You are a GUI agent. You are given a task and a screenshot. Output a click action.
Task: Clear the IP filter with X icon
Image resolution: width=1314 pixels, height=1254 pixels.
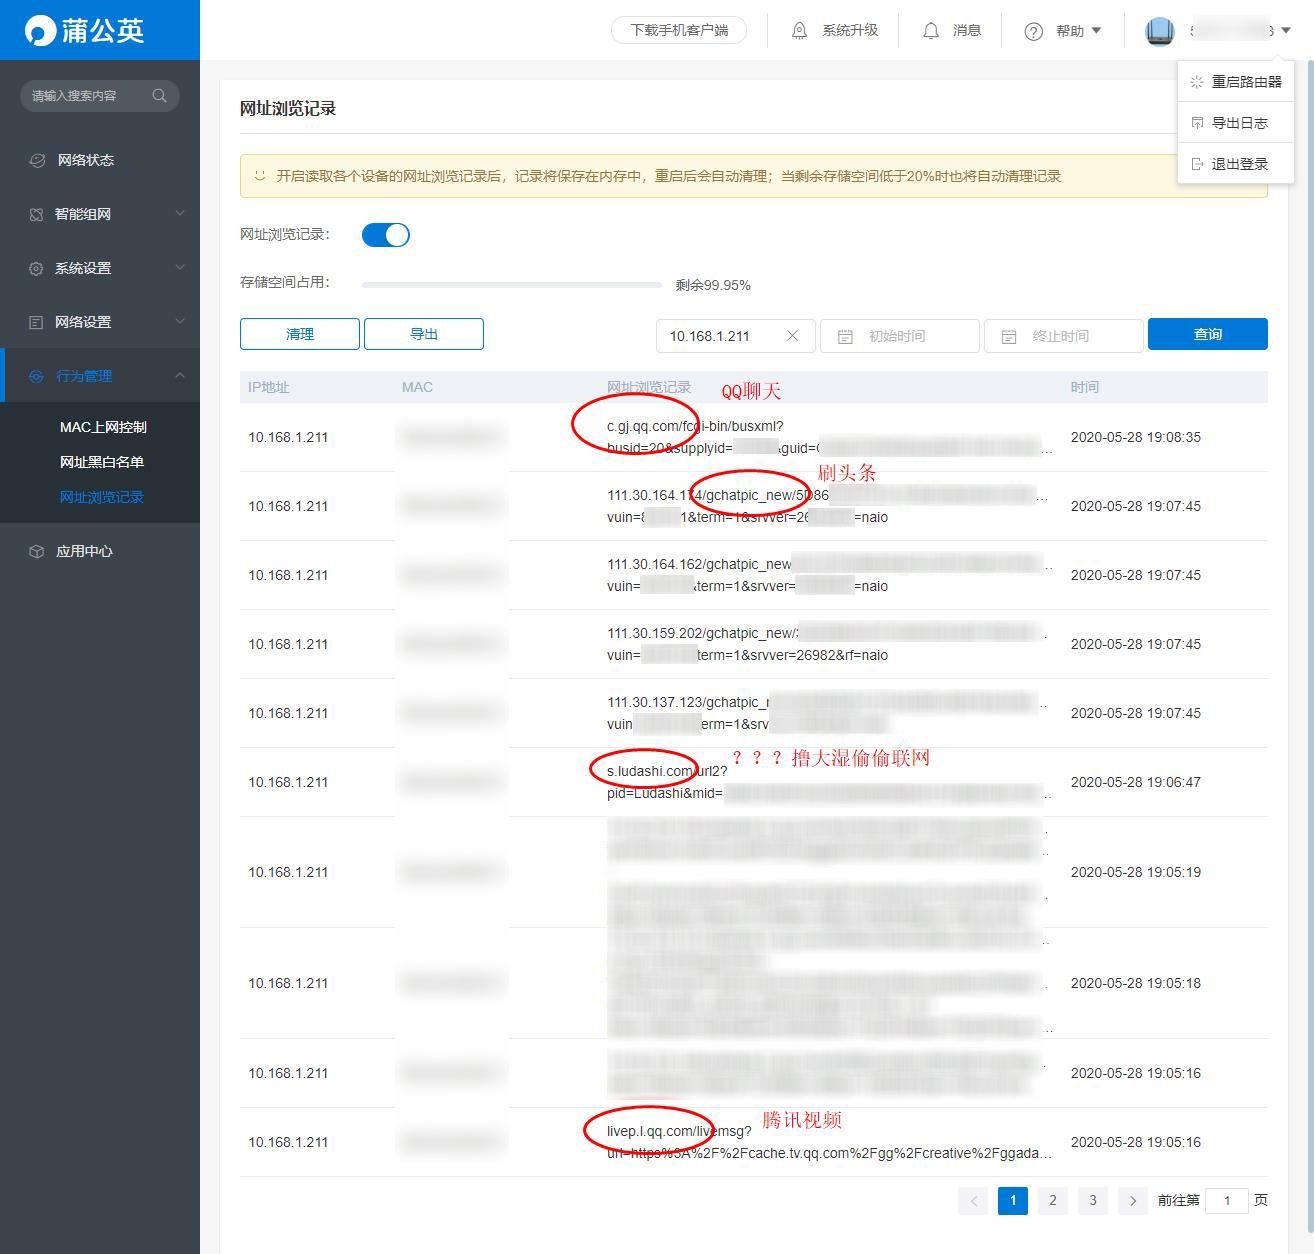[792, 336]
